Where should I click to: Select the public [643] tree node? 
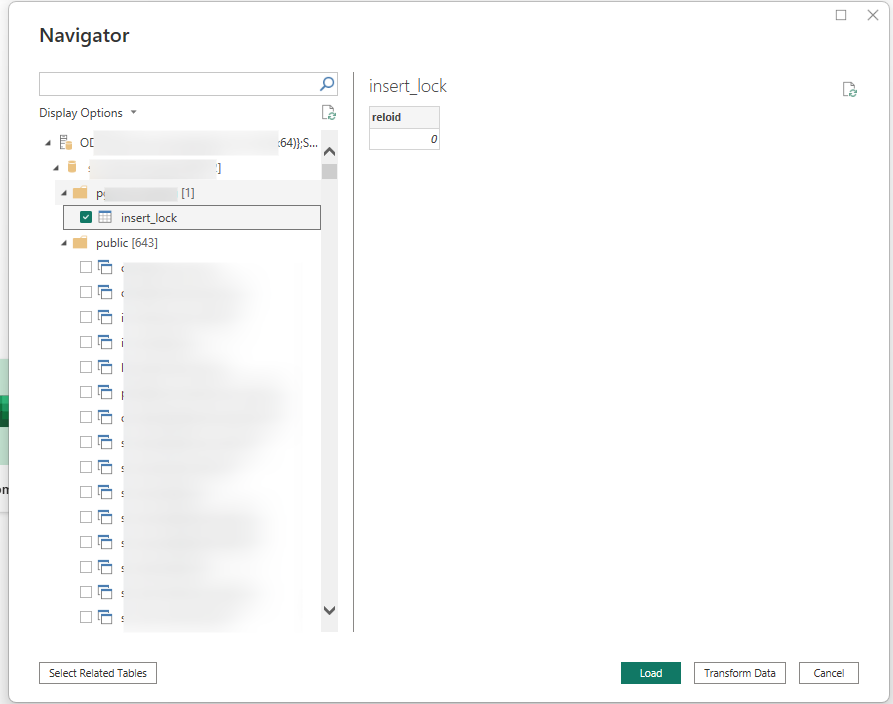click(126, 243)
